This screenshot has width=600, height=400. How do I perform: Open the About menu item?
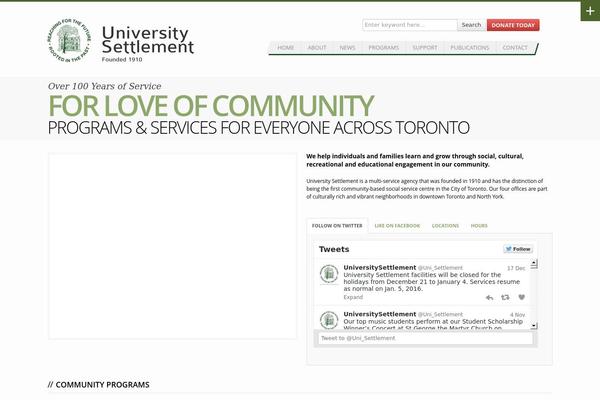[317, 48]
